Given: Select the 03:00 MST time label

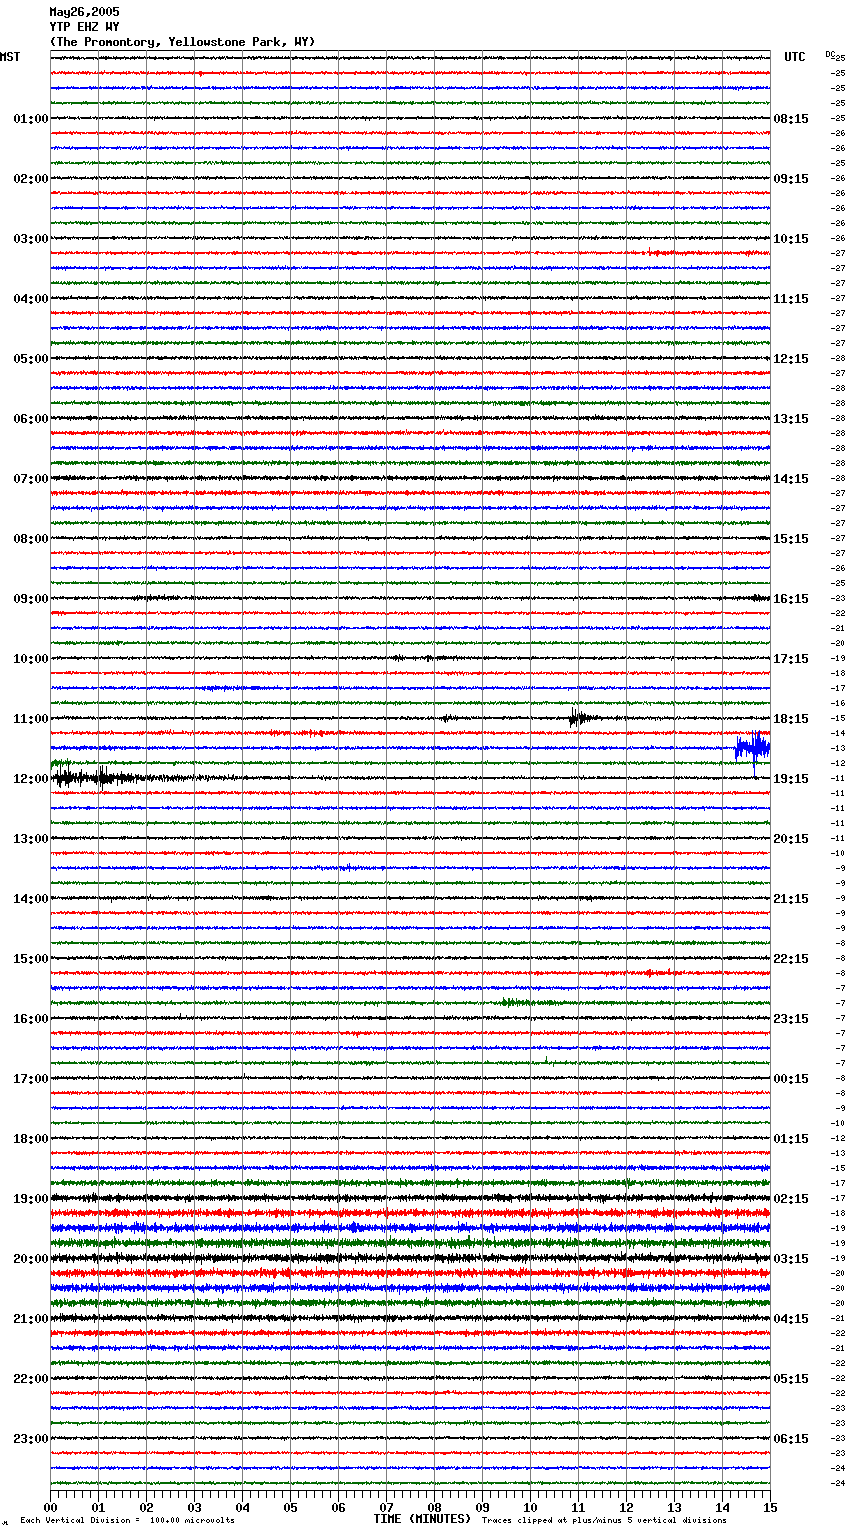Looking at the screenshot, I should point(31,239).
